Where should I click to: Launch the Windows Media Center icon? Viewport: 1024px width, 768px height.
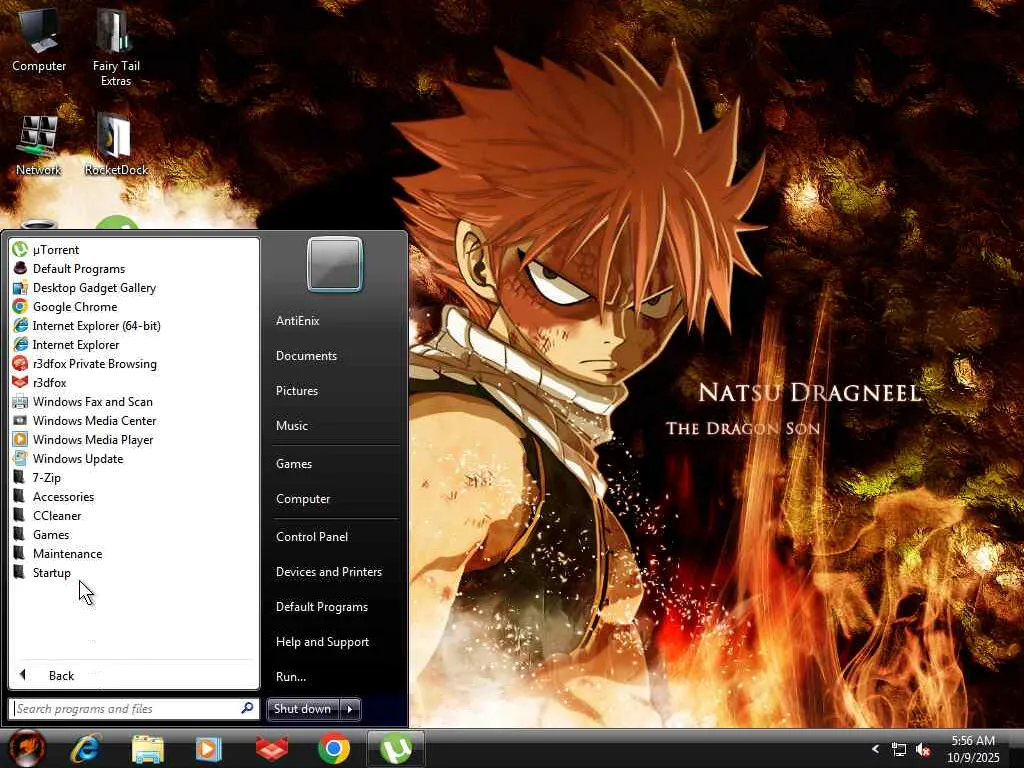(x=20, y=420)
